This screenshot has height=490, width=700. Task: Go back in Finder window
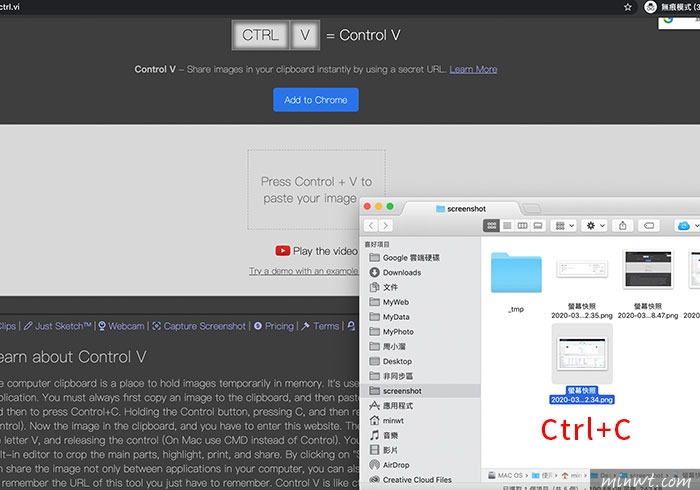(x=371, y=225)
